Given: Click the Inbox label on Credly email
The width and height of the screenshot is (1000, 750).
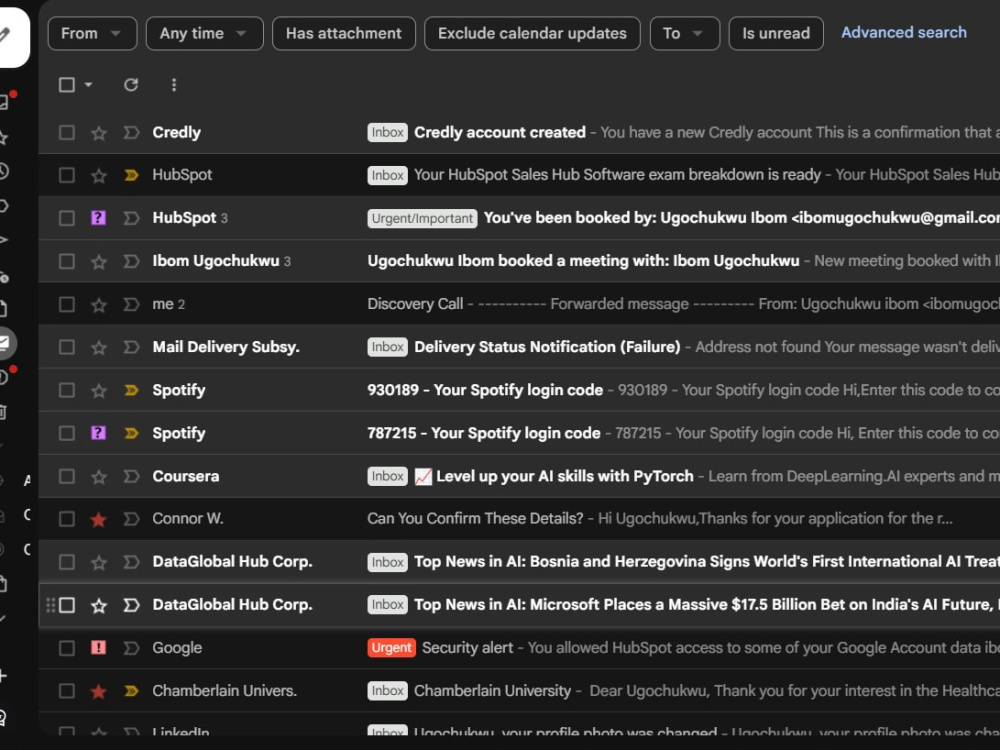Looking at the screenshot, I should coord(387,133).
